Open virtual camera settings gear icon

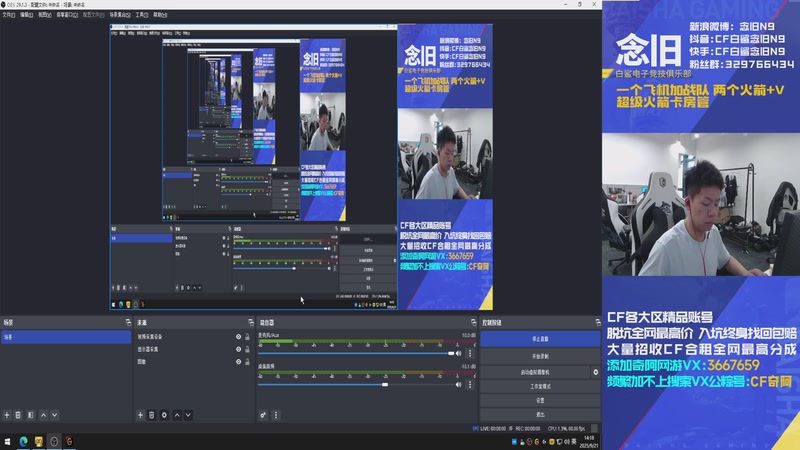tap(595, 372)
